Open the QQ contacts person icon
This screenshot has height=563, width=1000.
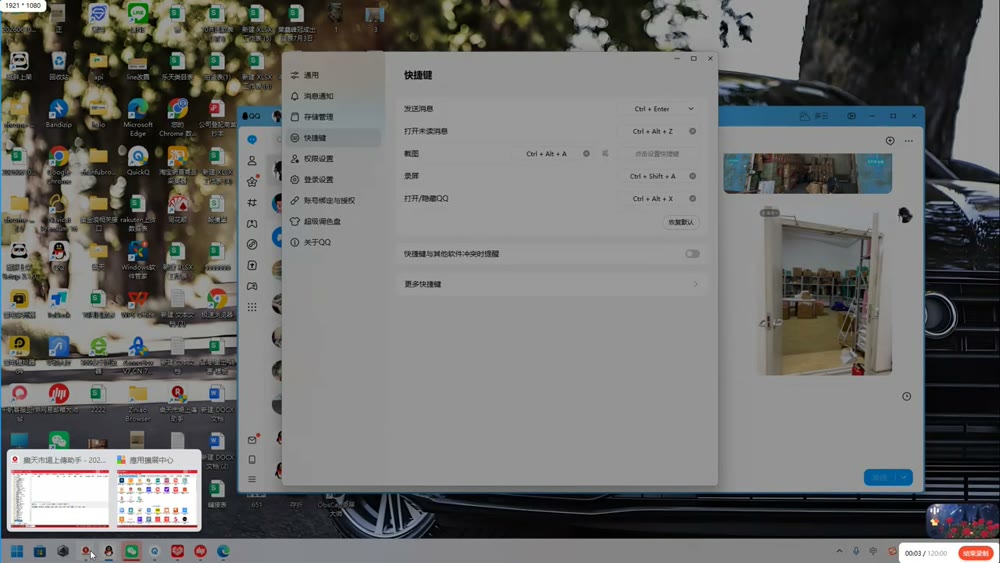pyautogui.click(x=252, y=161)
